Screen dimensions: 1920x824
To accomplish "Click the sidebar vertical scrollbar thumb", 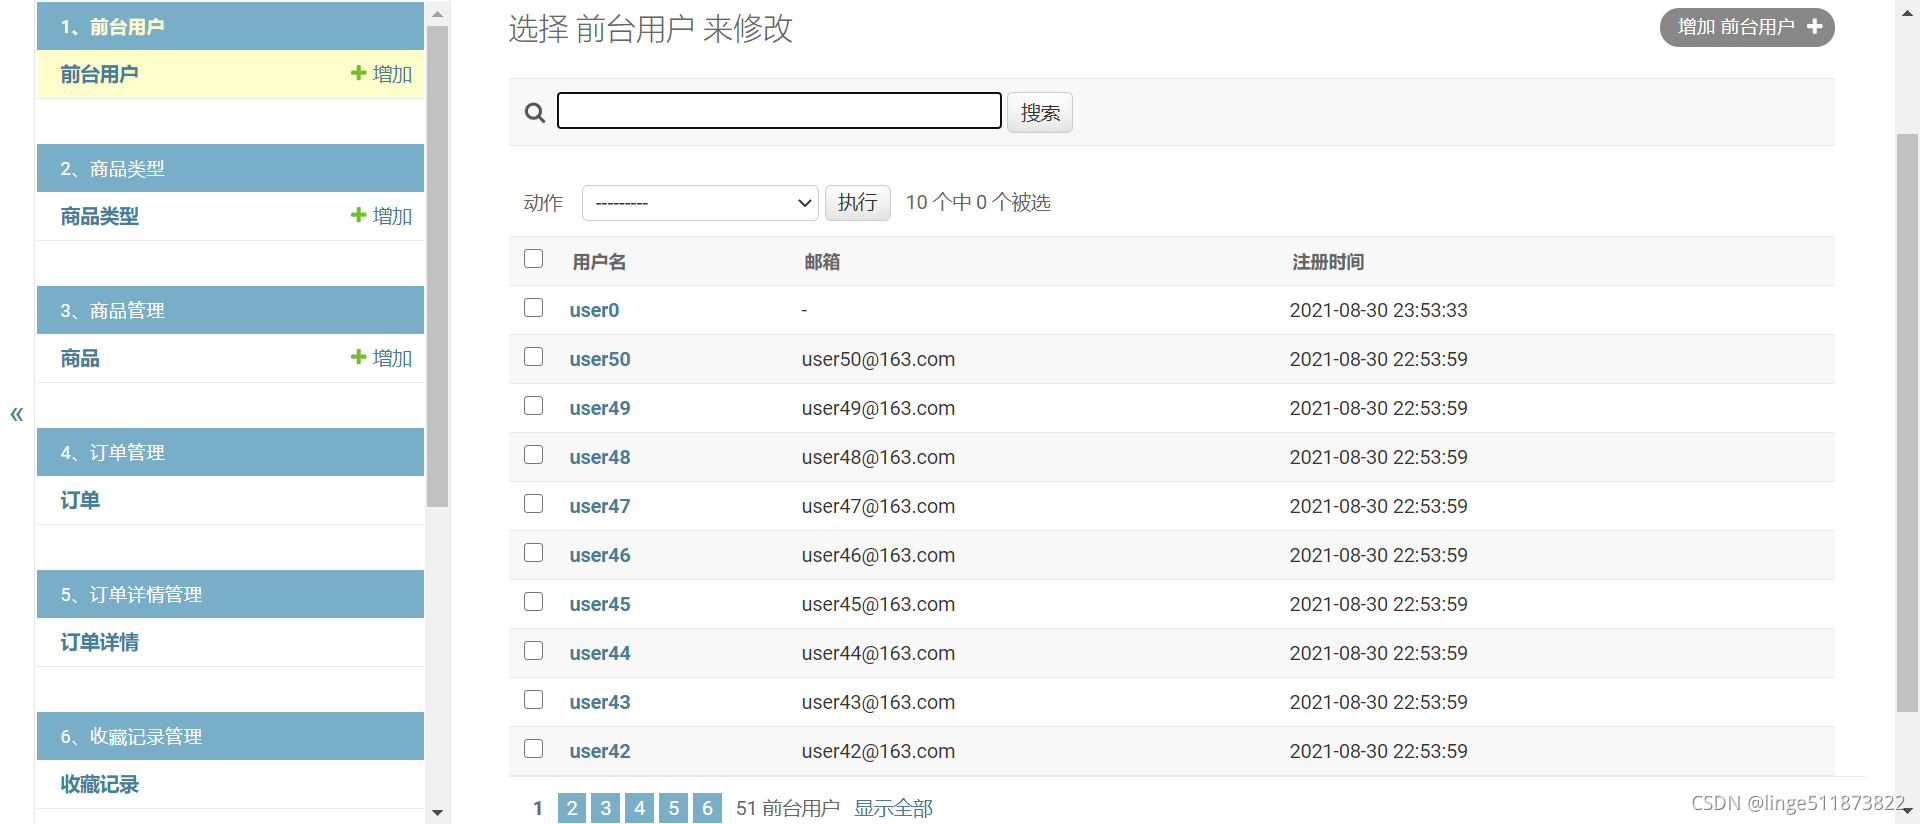I will coord(437,266).
